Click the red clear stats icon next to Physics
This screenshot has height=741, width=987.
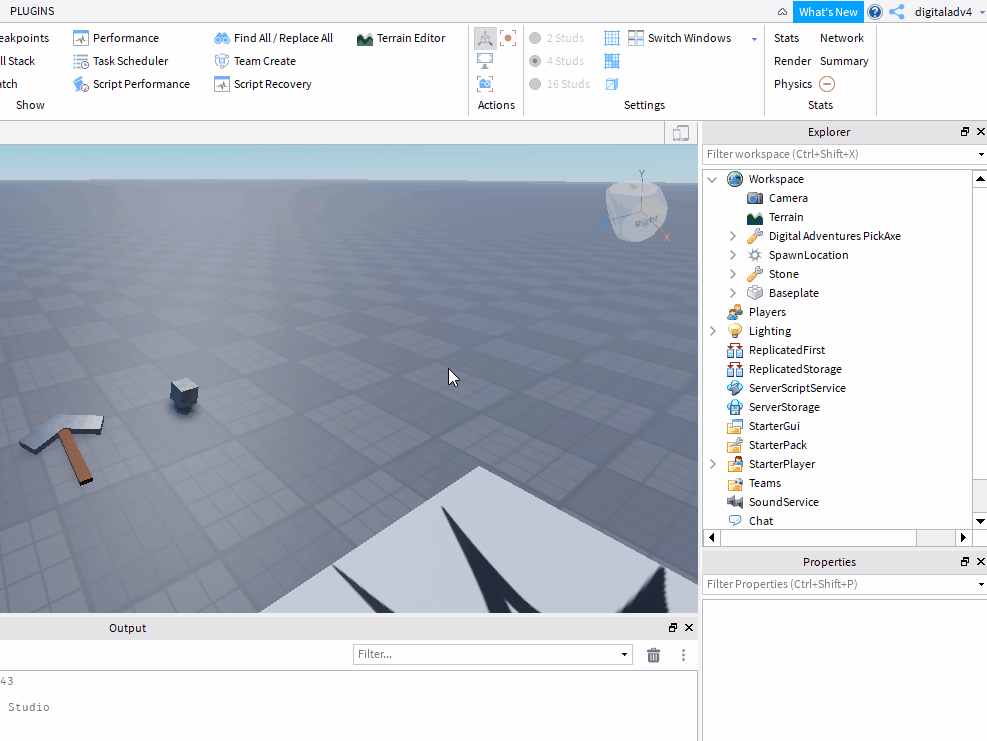point(827,84)
